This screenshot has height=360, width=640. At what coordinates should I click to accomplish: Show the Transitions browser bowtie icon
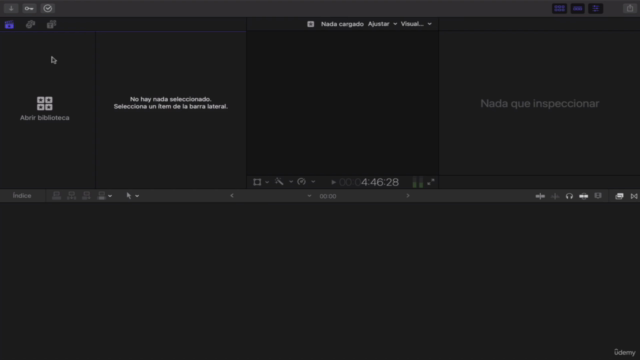634,196
